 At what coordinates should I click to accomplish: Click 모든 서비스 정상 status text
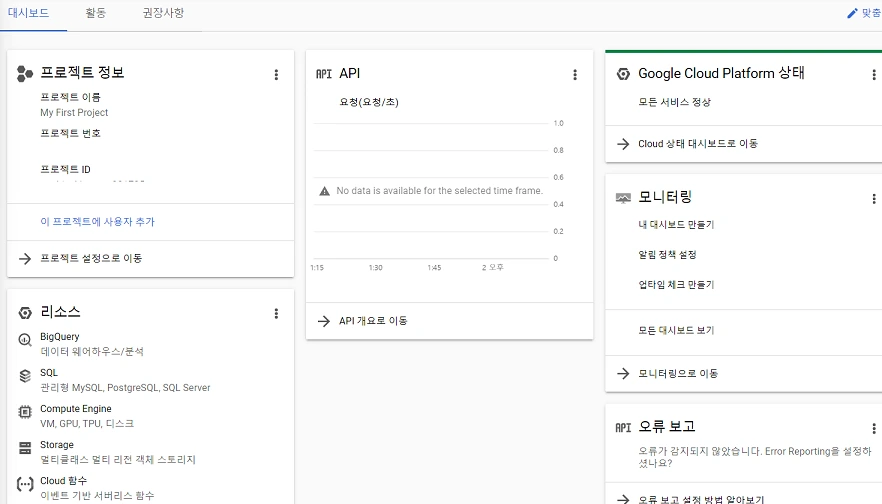pos(674,102)
